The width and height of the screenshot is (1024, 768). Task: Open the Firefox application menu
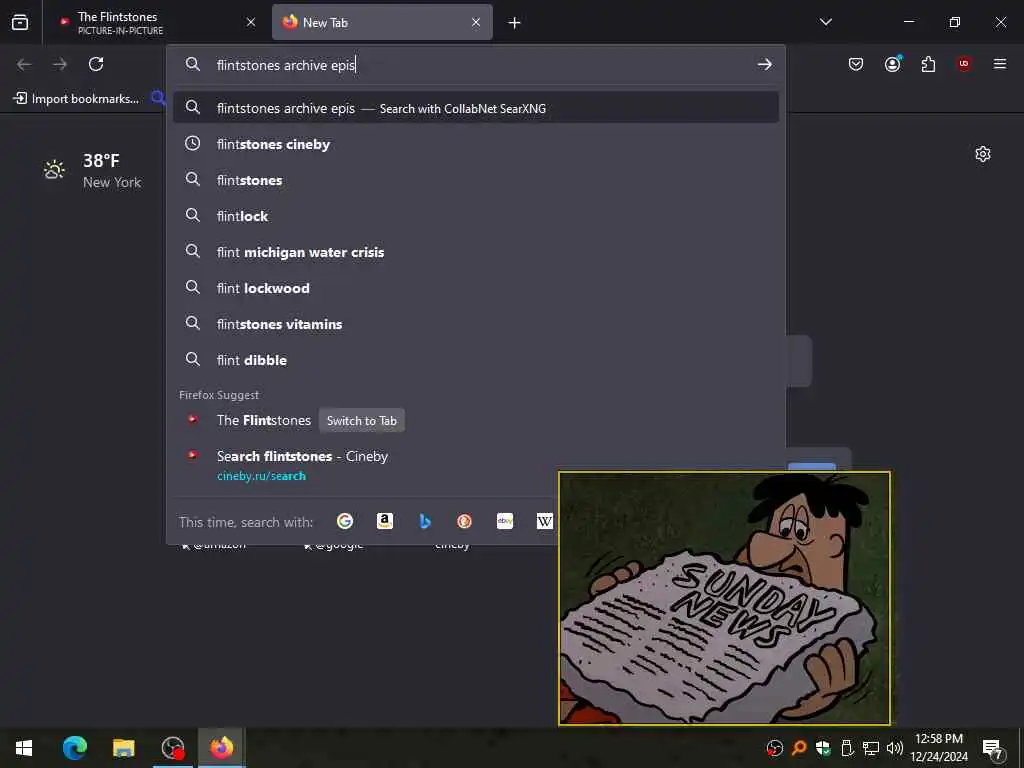1000,64
